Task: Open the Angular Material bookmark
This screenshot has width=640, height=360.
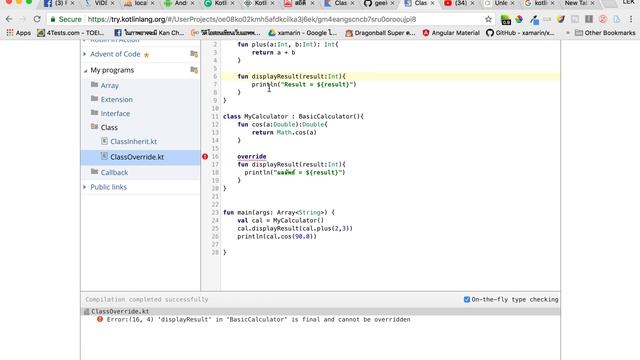Action: coord(451,33)
